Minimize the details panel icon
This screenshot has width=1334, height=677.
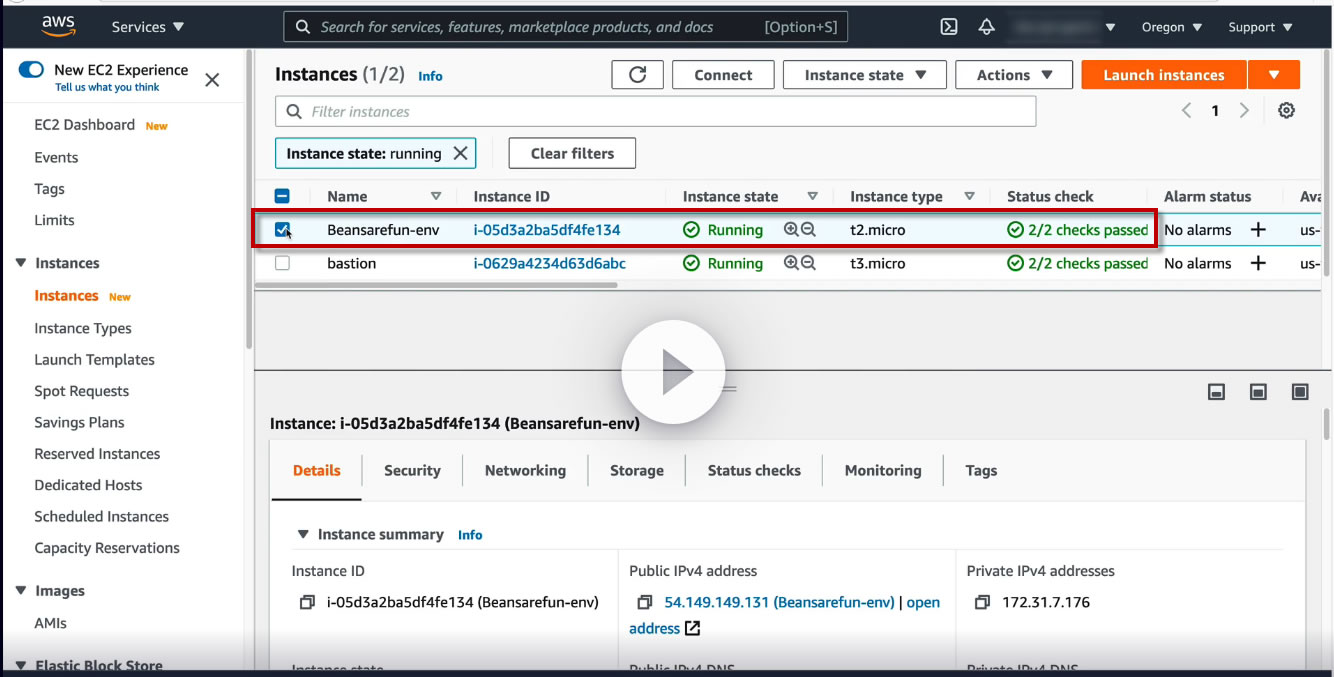(1217, 392)
